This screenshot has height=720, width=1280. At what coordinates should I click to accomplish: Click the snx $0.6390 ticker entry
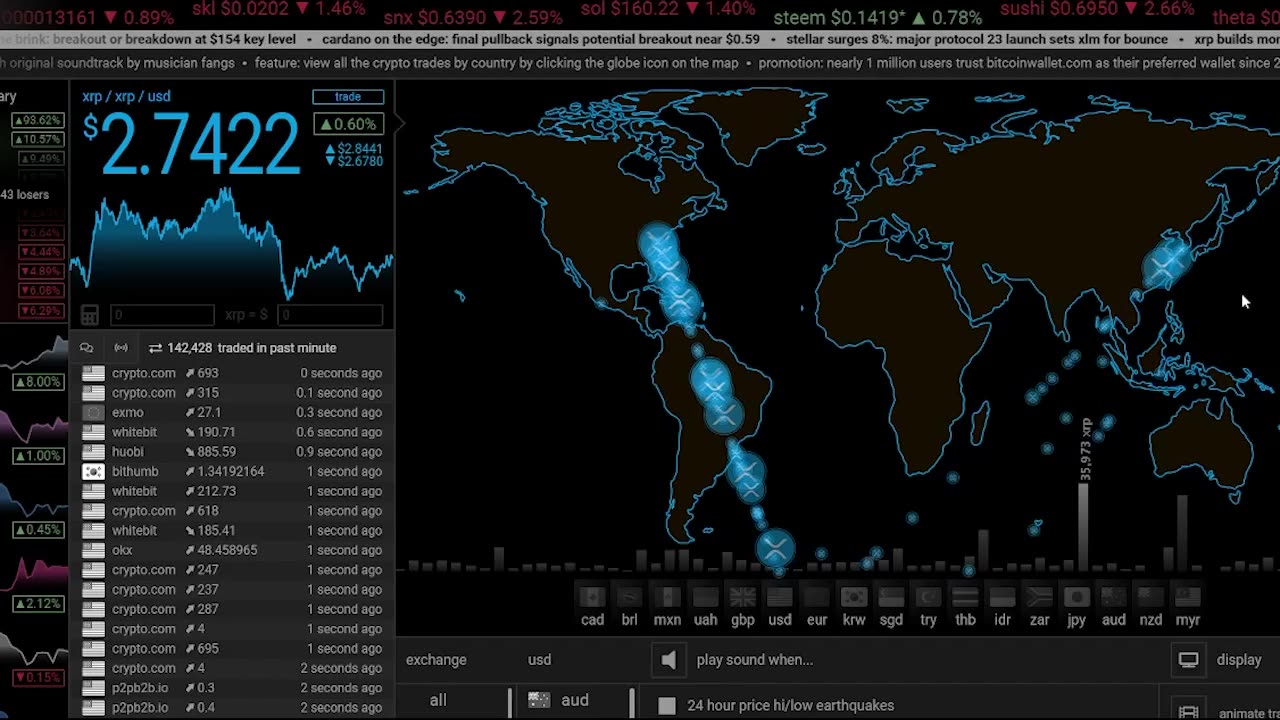click(x=472, y=18)
